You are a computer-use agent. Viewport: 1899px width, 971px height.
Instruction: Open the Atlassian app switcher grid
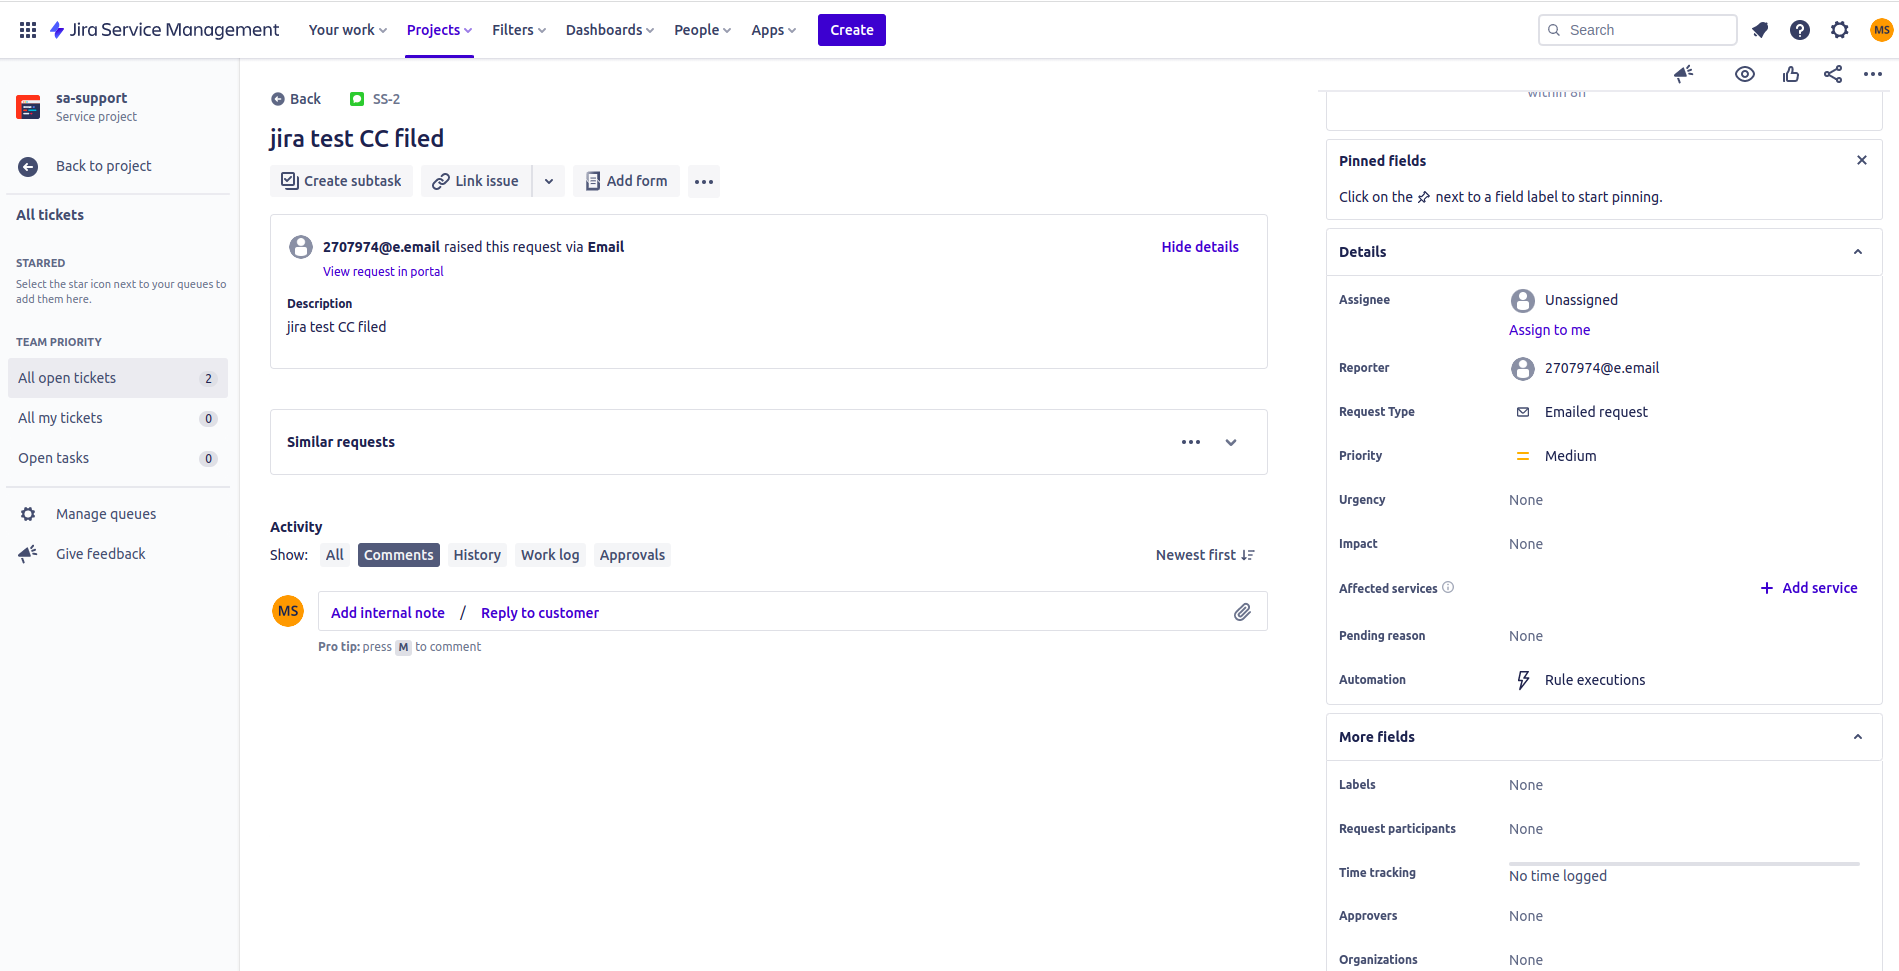[x=27, y=29]
